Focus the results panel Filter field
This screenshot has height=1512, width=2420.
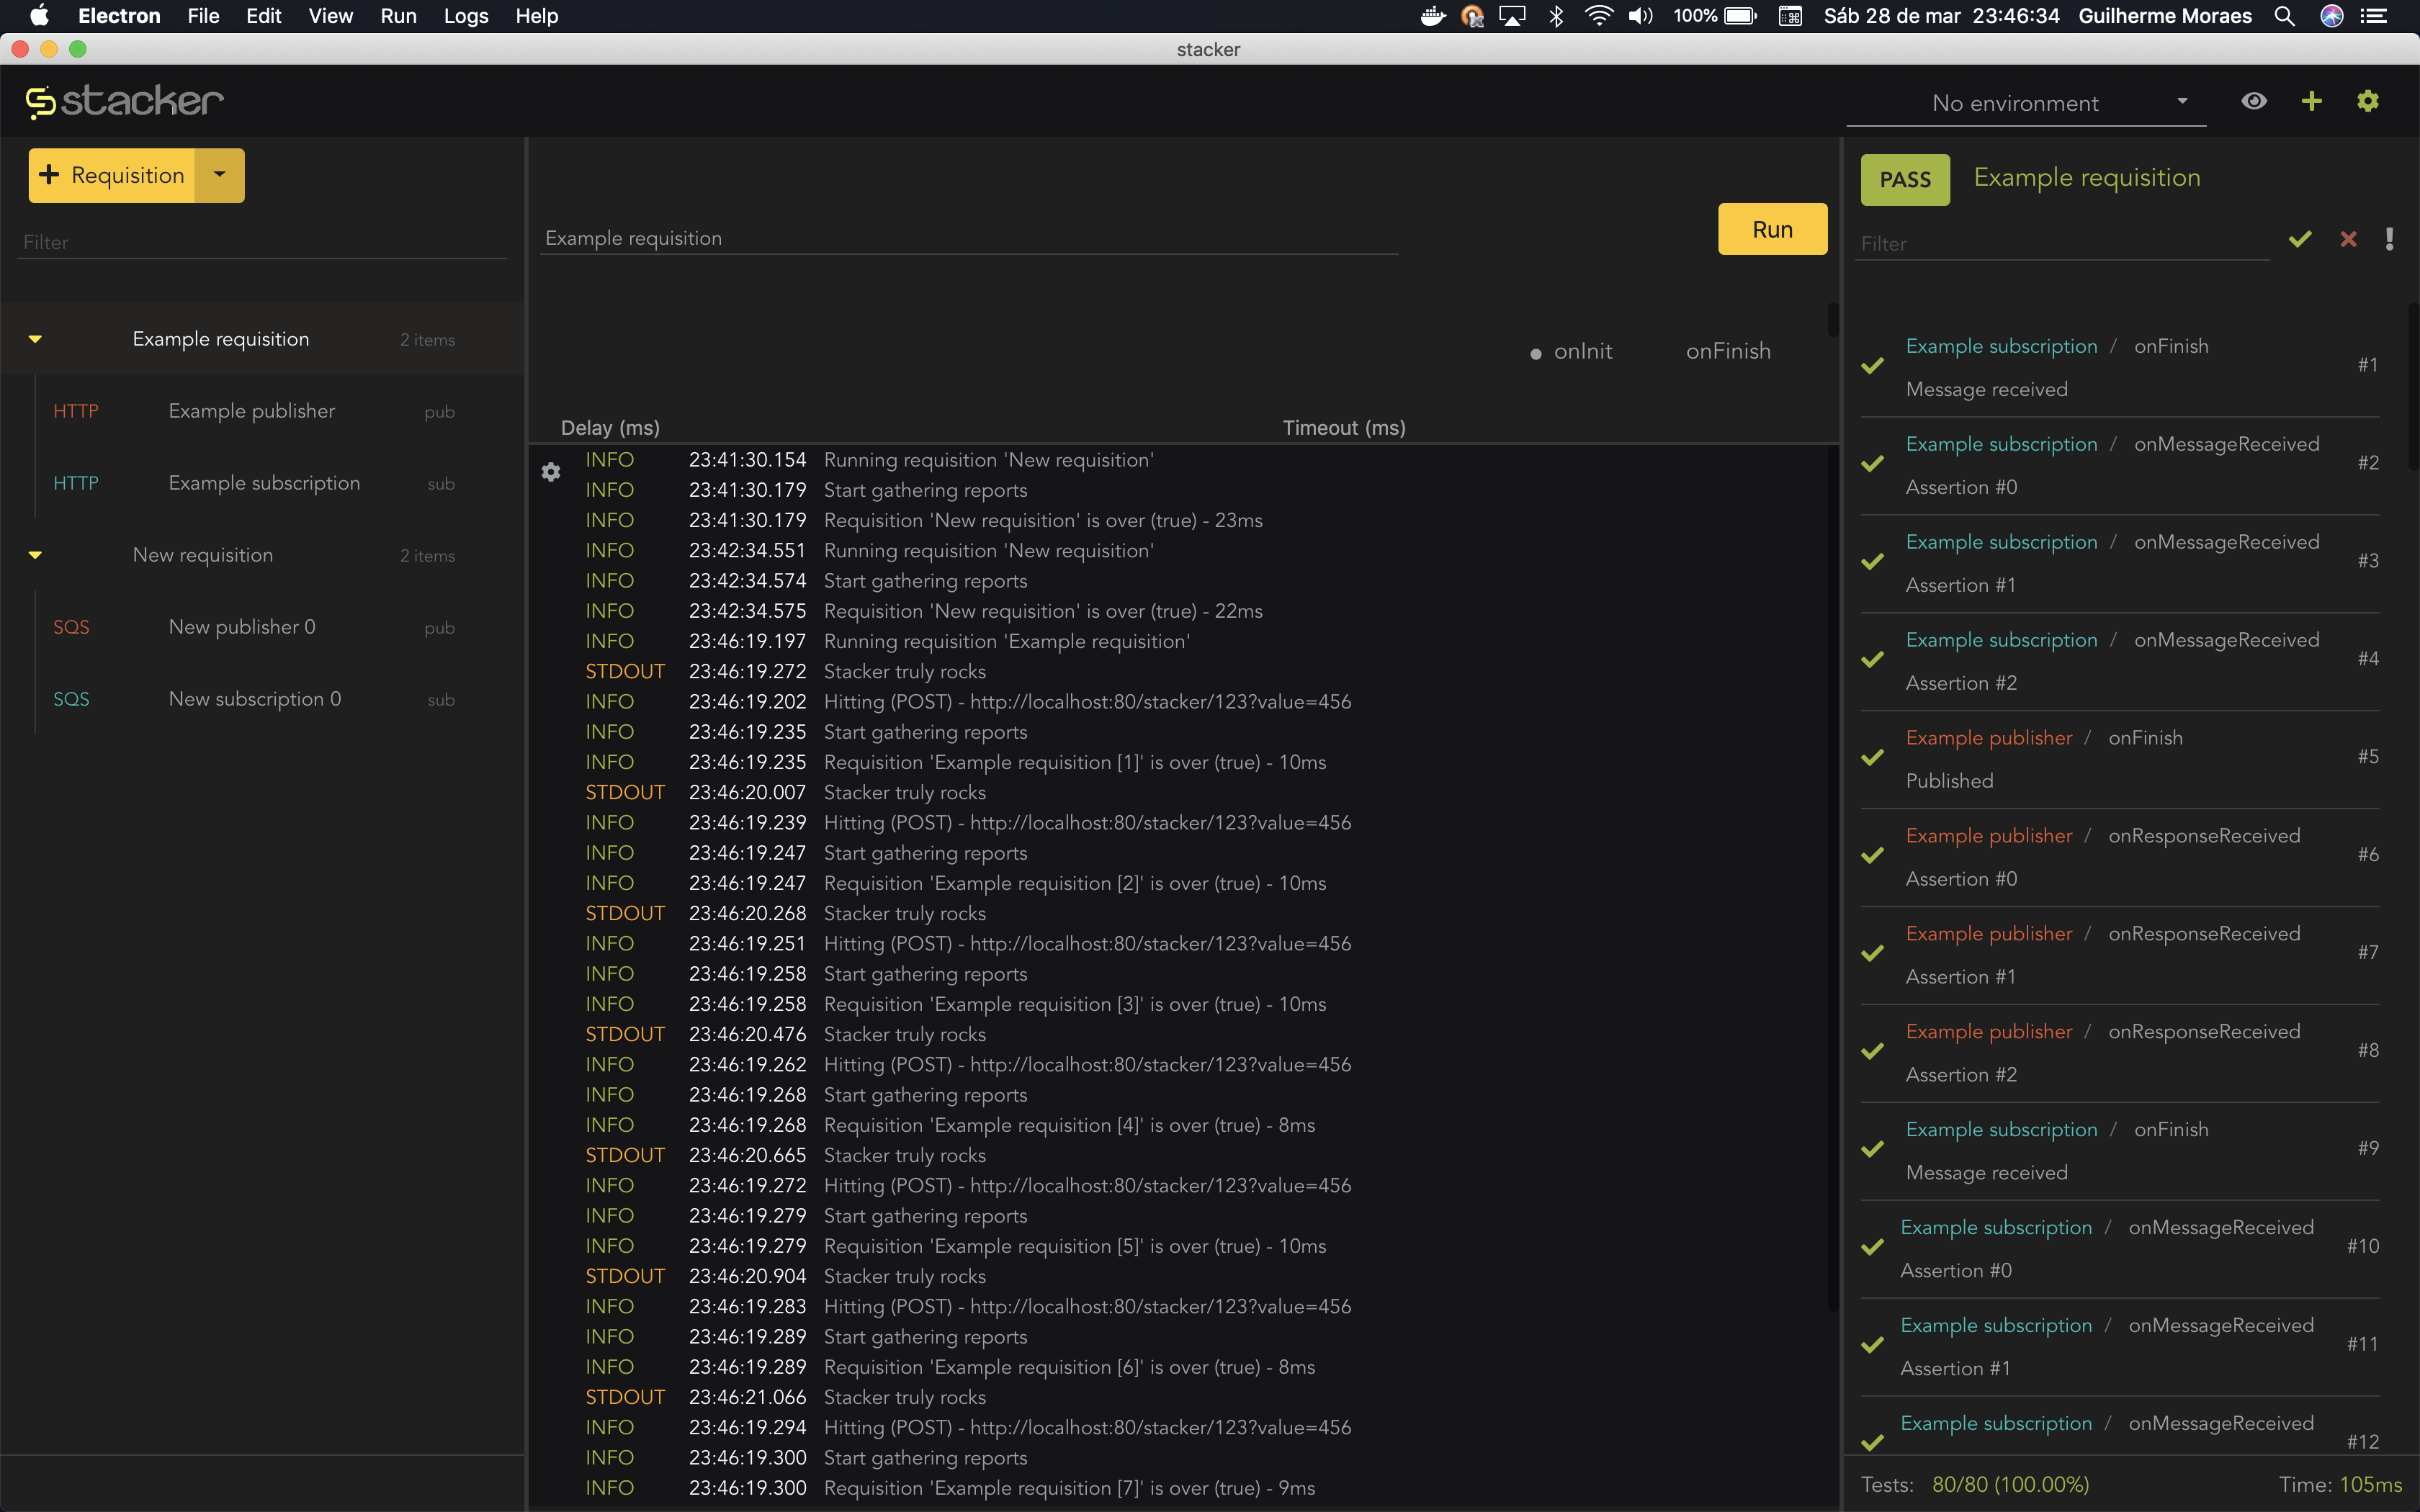coord(2062,244)
